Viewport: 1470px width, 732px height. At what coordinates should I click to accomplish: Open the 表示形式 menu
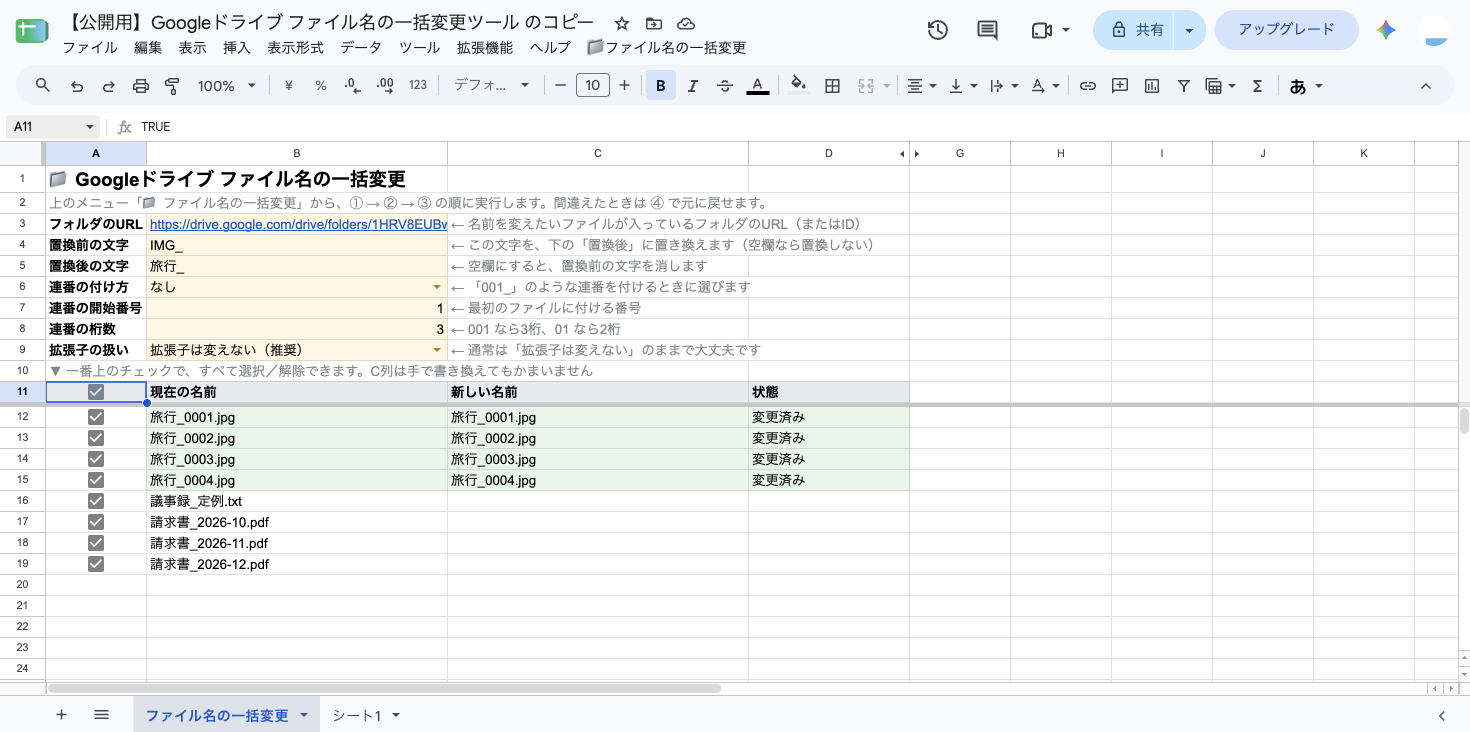point(295,47)
